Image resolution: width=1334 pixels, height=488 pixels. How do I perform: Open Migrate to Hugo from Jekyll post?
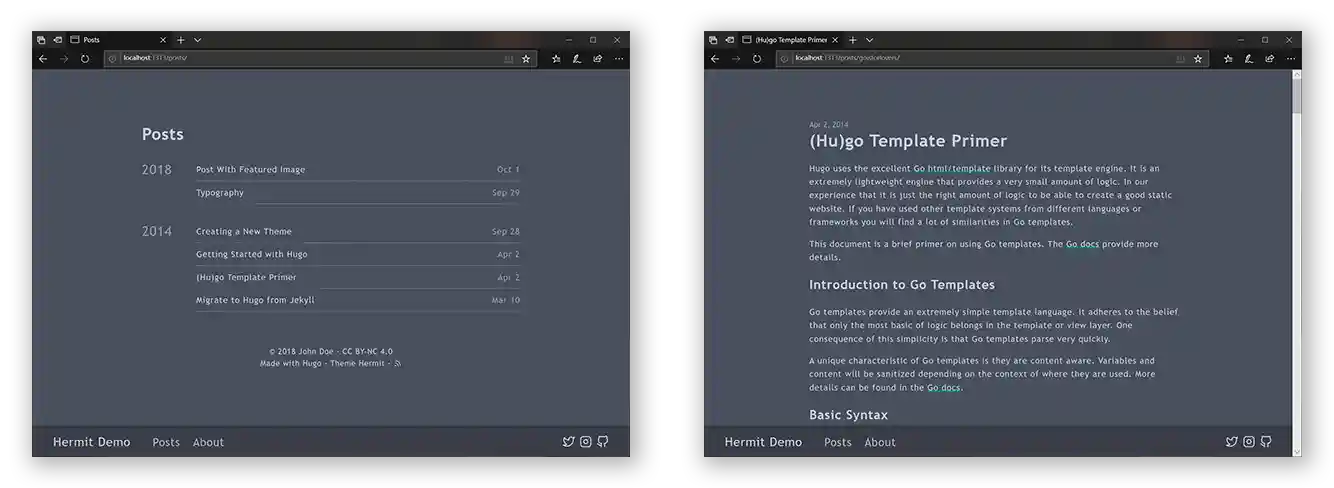click(x=255, y=300)
